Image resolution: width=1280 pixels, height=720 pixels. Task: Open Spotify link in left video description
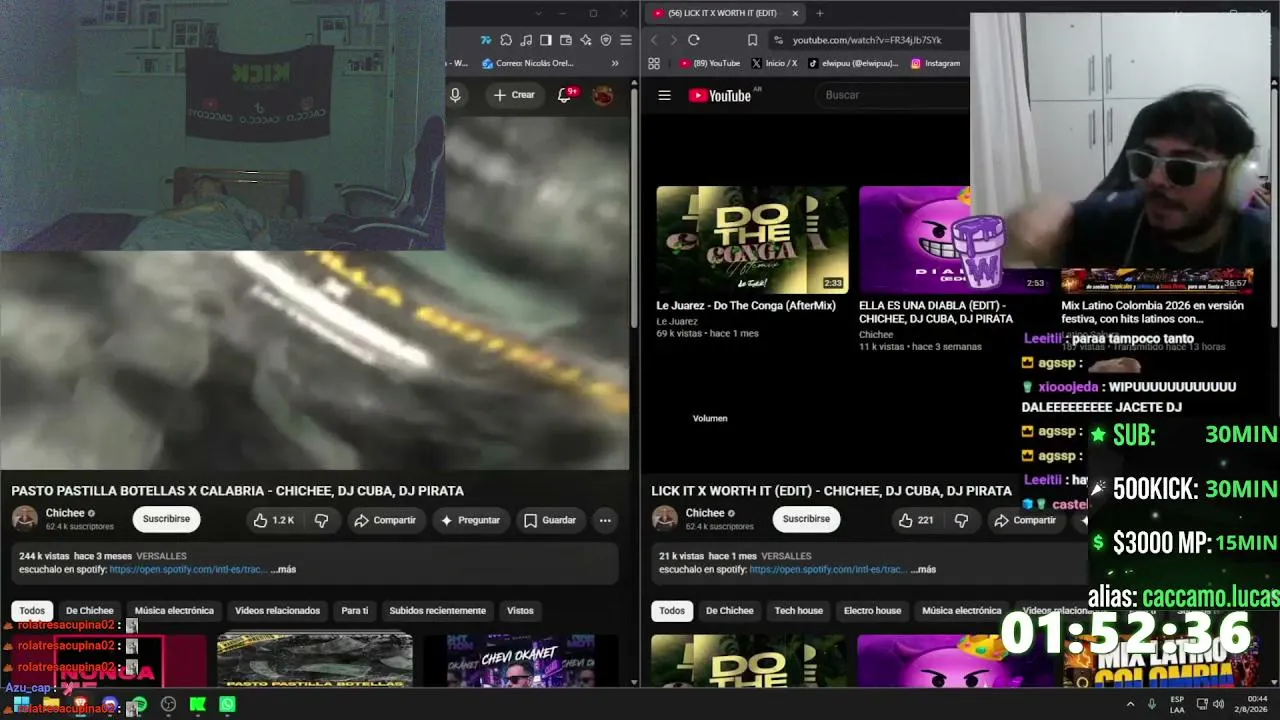[187, 569]
